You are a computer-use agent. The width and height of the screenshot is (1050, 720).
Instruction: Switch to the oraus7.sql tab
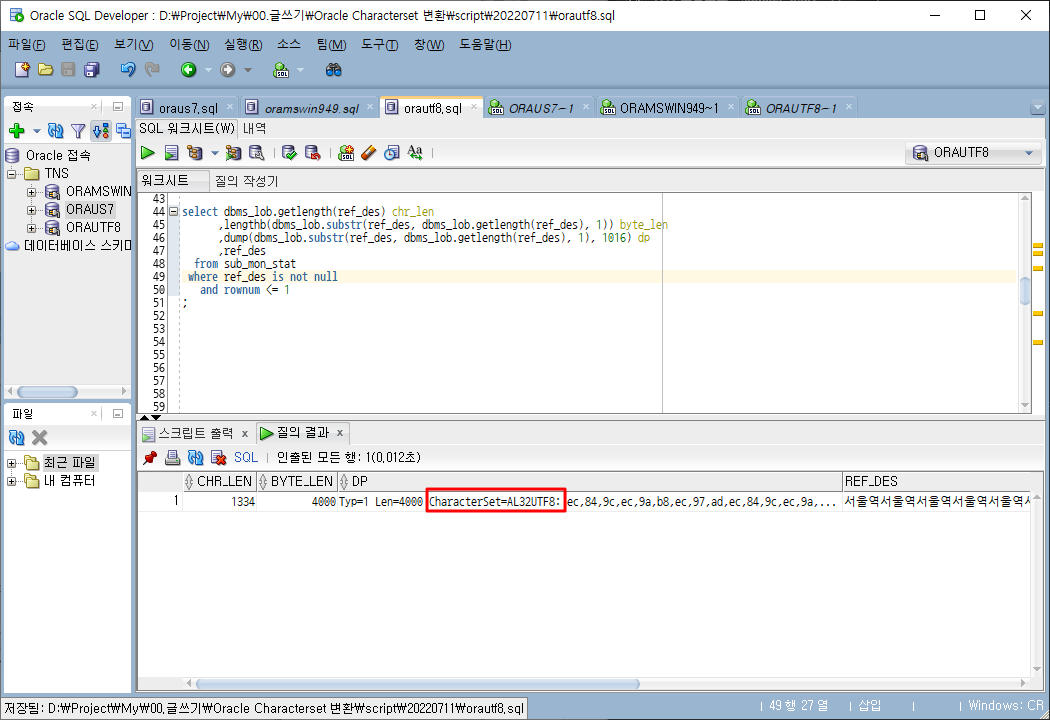click(188, 108)
